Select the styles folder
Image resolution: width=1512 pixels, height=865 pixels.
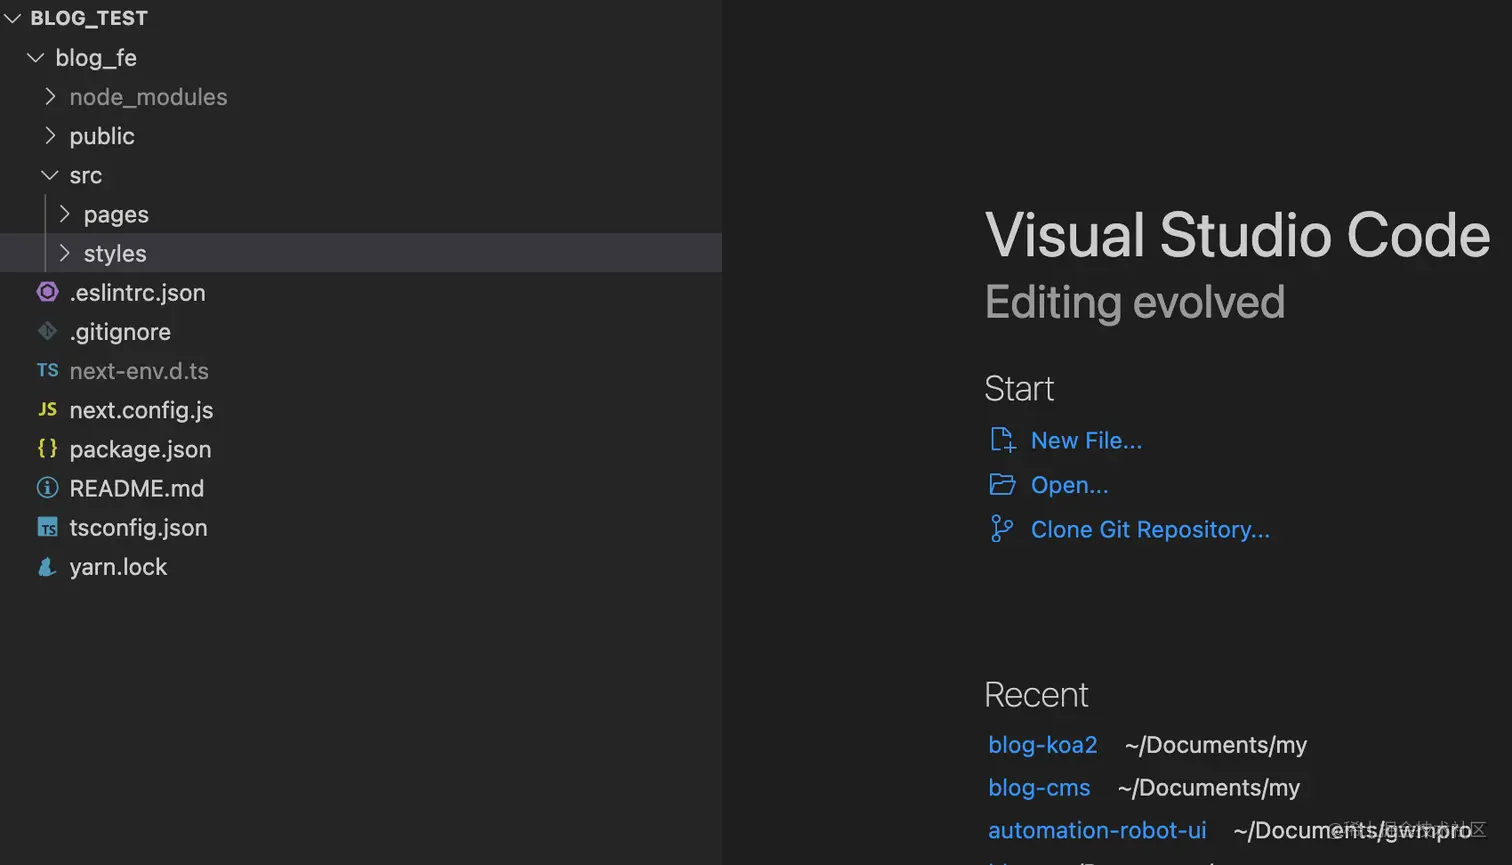(x=115, y=254)
